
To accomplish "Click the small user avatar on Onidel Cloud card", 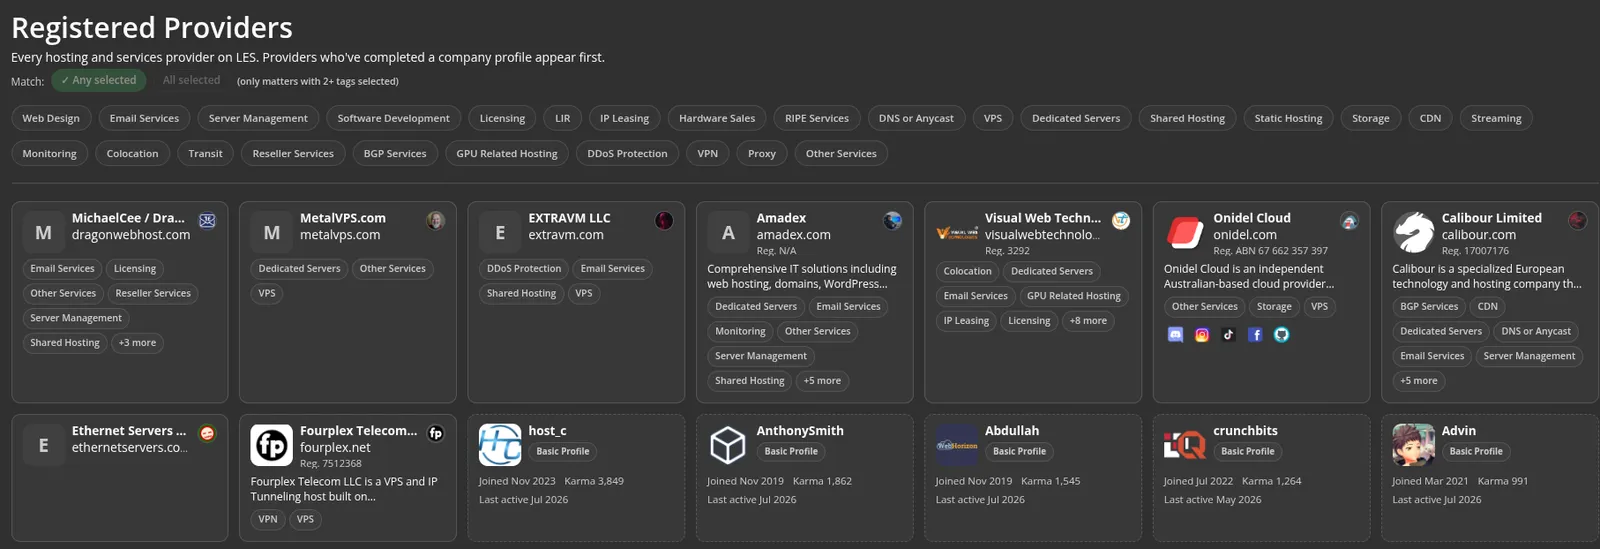I will point(1349,221).
